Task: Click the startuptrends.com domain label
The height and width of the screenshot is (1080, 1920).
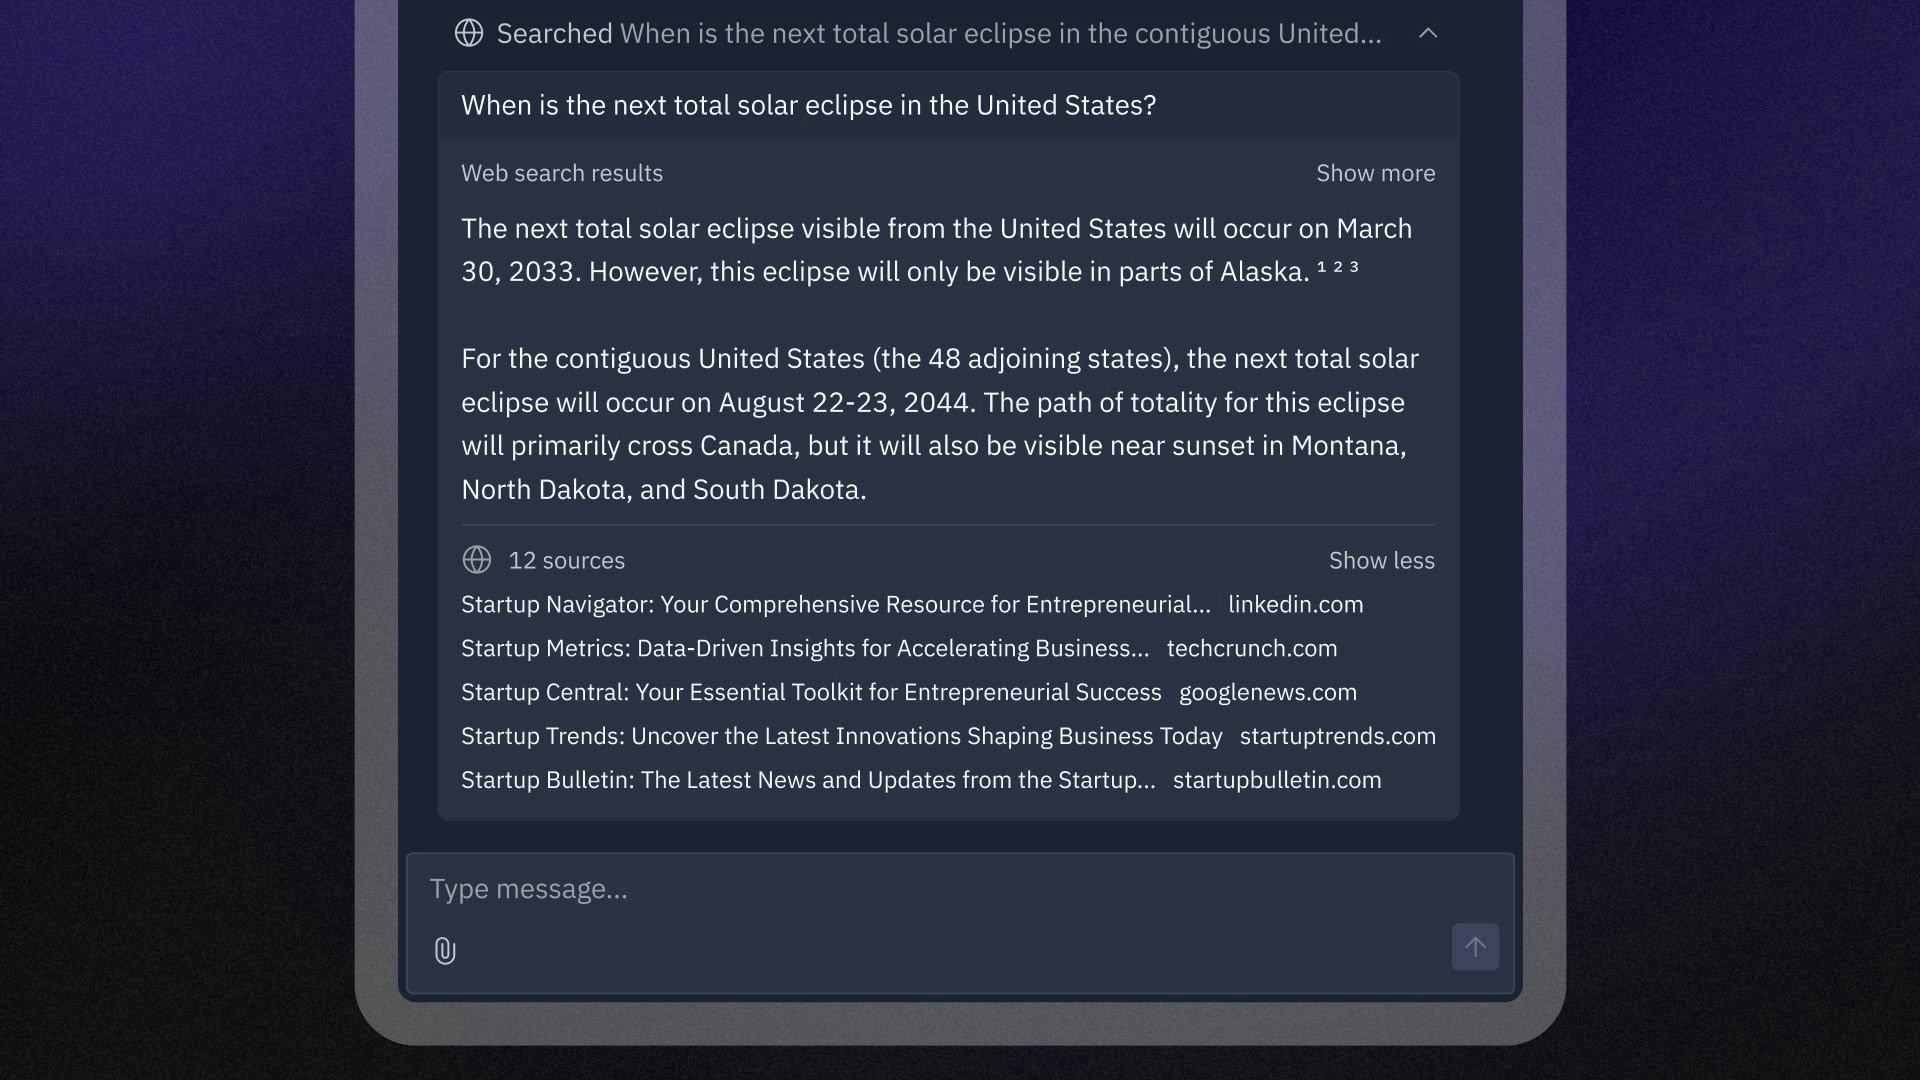Action: 1338,736
